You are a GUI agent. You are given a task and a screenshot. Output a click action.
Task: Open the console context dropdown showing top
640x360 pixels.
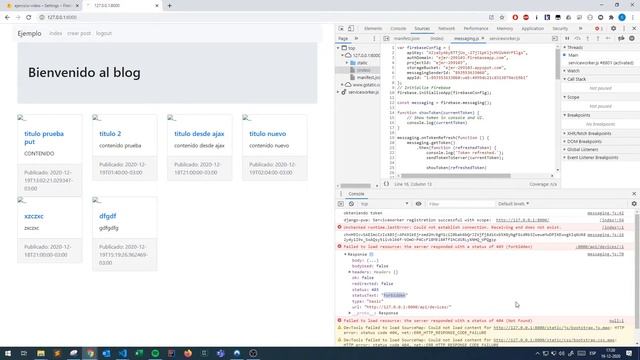click(384, 204)
